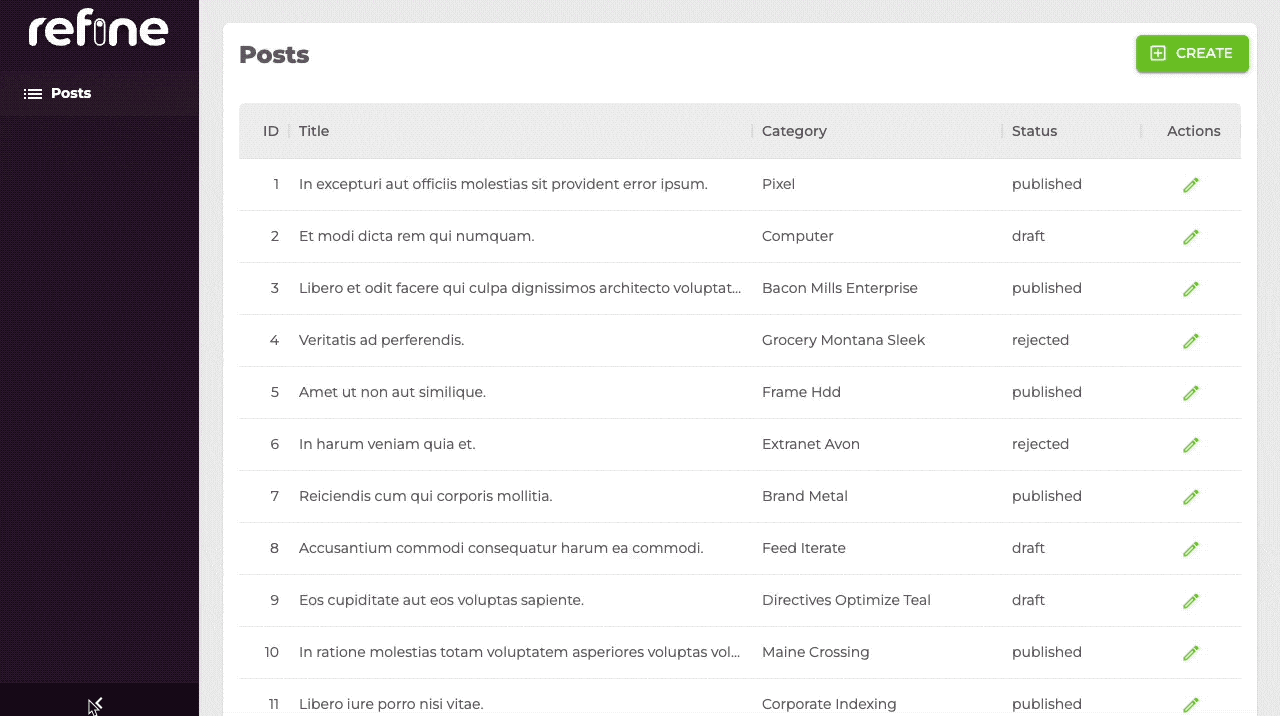Image resolution: width=1280 pixels, height=716 pixels.
Task: Click the edit icon for post 7
Action: click(1190, 497)
